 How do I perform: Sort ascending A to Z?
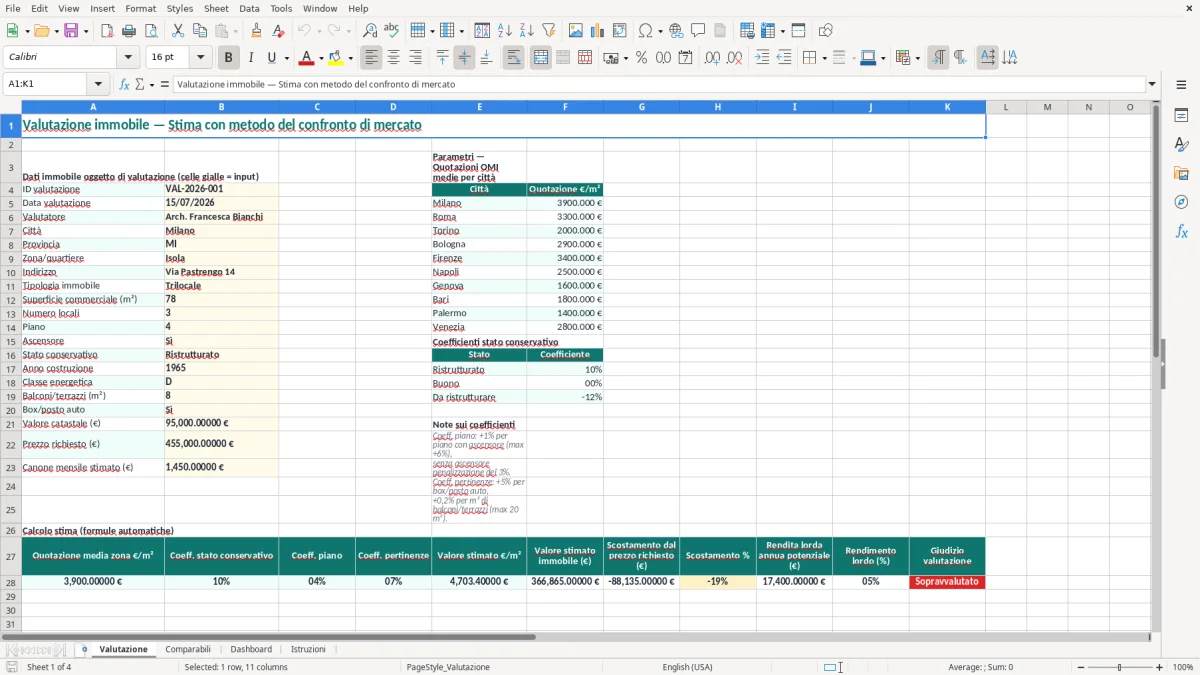504,31
